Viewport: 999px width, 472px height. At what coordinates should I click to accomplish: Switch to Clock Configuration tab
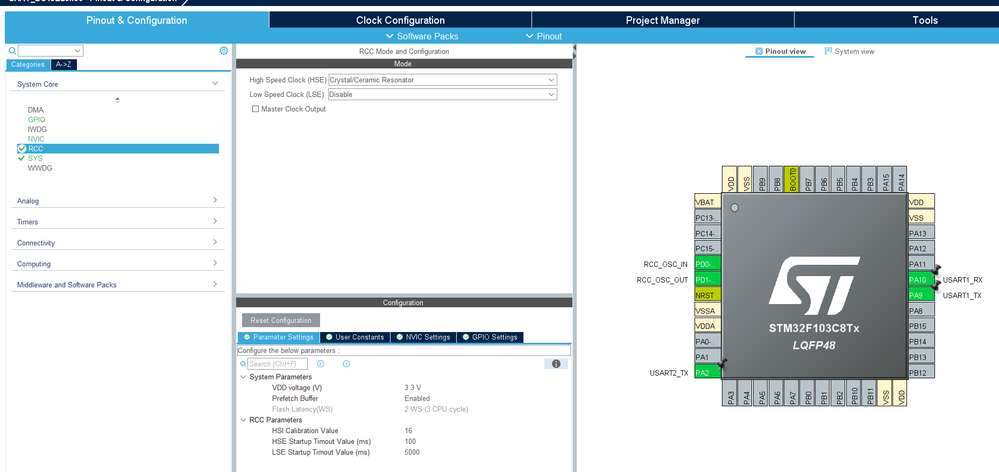(400, 20)
